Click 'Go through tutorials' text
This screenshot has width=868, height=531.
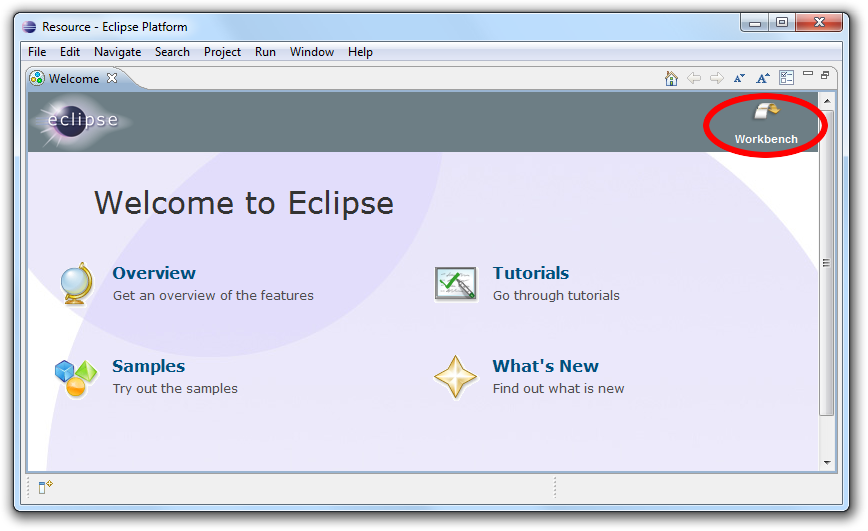pyautogui.click(x=556, y=296)
